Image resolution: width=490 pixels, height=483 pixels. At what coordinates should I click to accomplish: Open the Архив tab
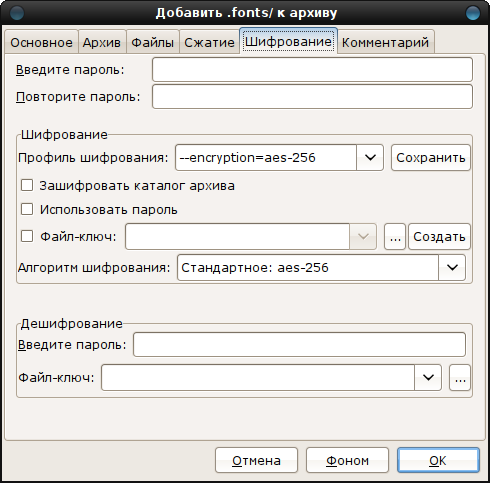(102, 42)
